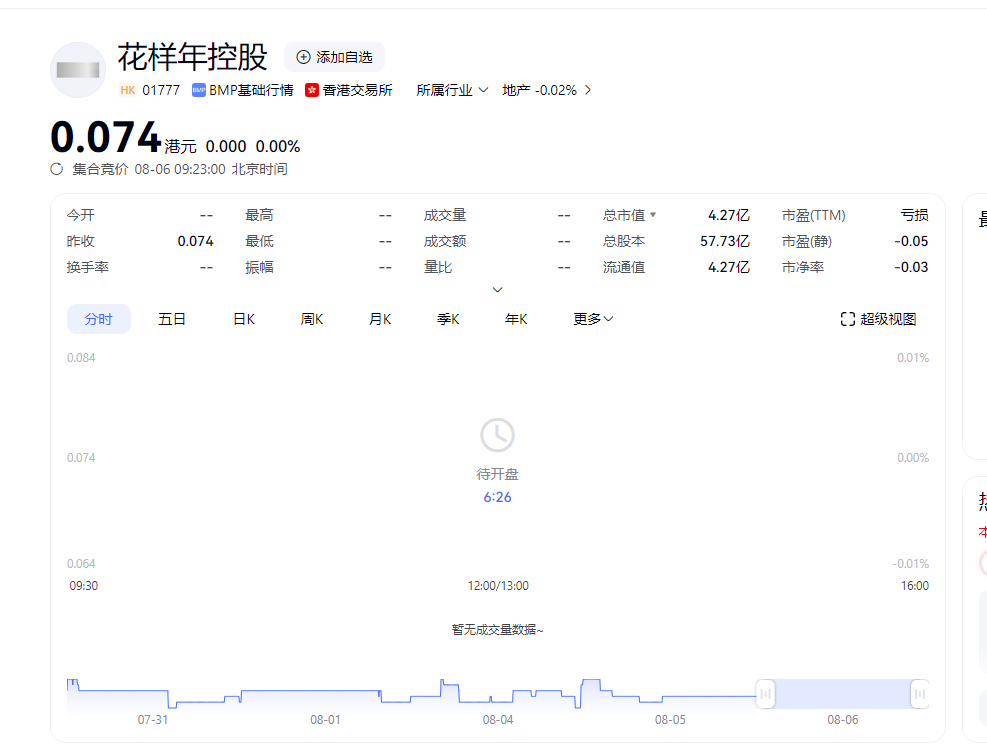Switch to the 分时 tab
The height and width of the screenshot is (752, 987).
point(99,319)
